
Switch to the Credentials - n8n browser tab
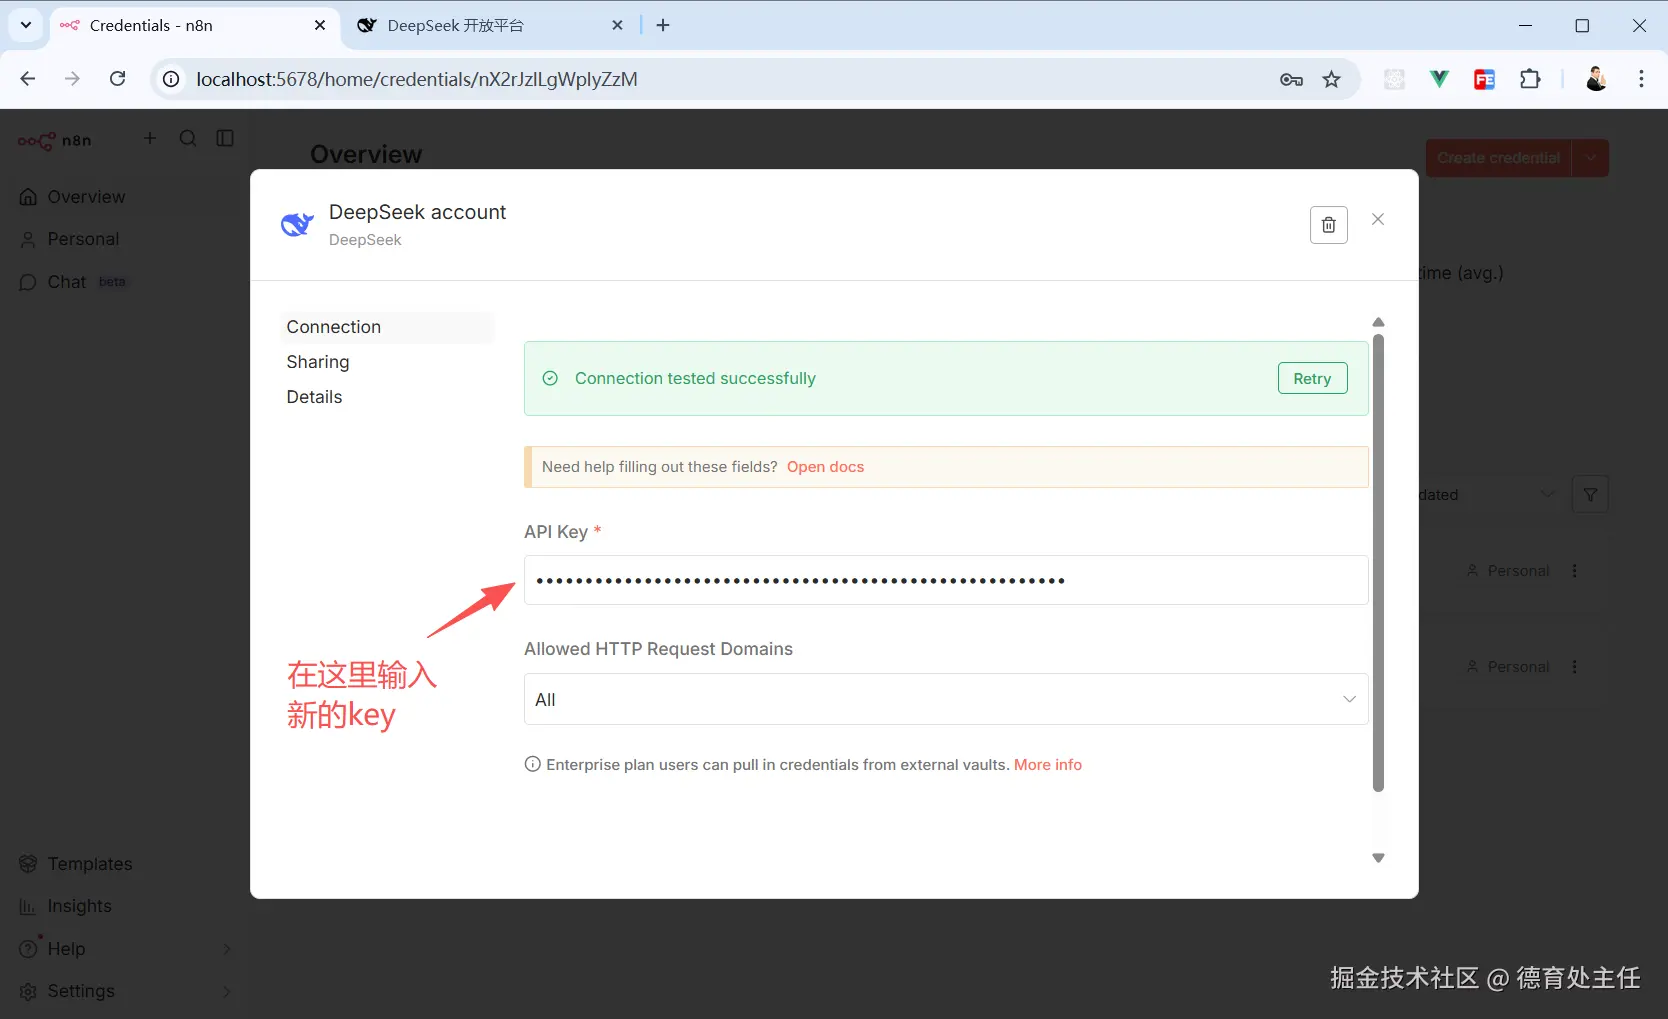click(194, 26)
